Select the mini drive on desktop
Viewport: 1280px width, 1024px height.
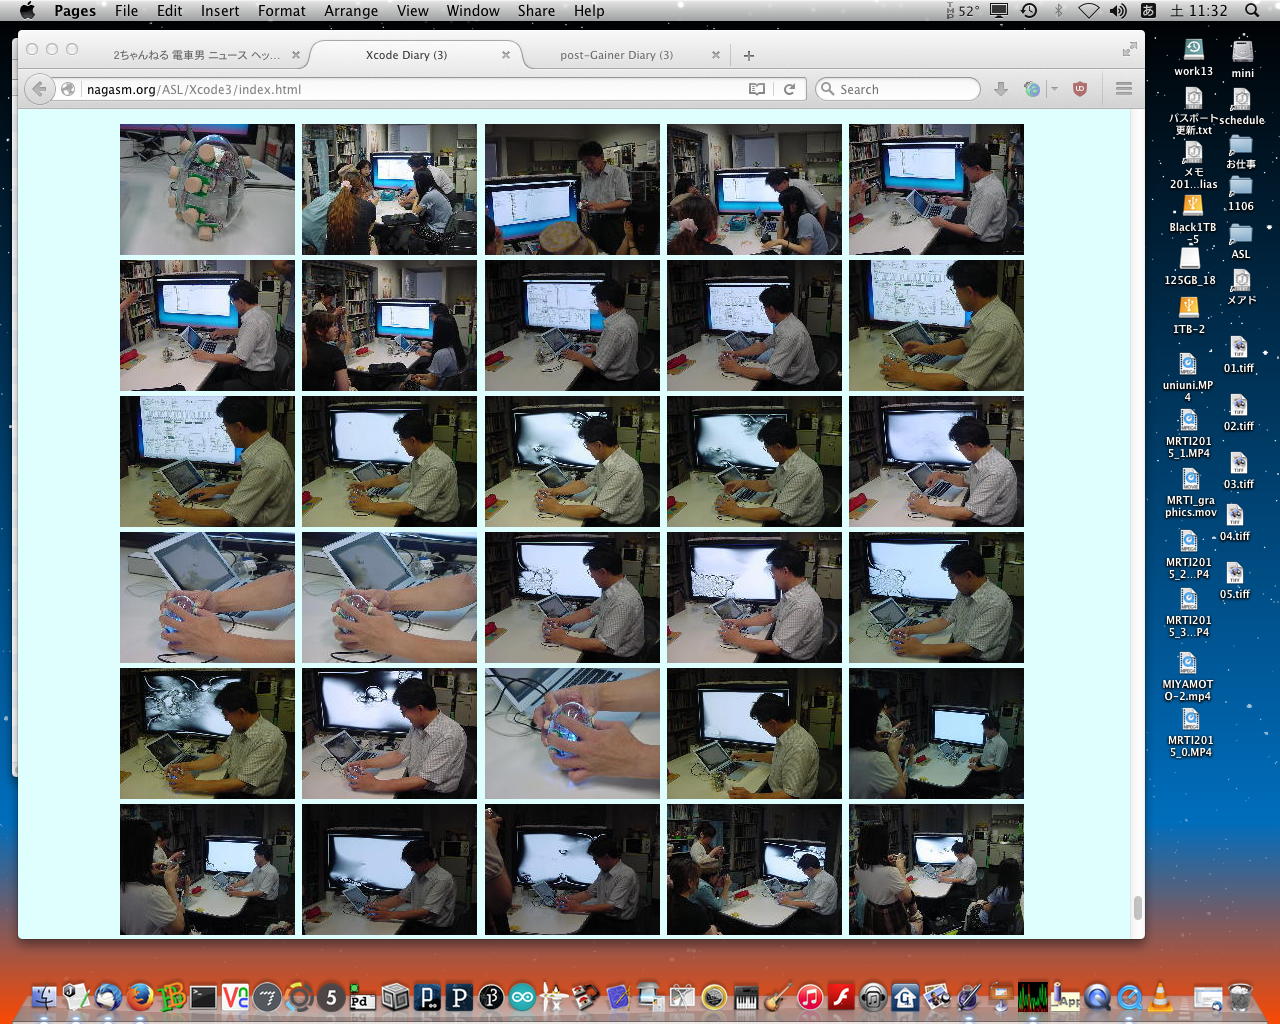pos(1242,58)
